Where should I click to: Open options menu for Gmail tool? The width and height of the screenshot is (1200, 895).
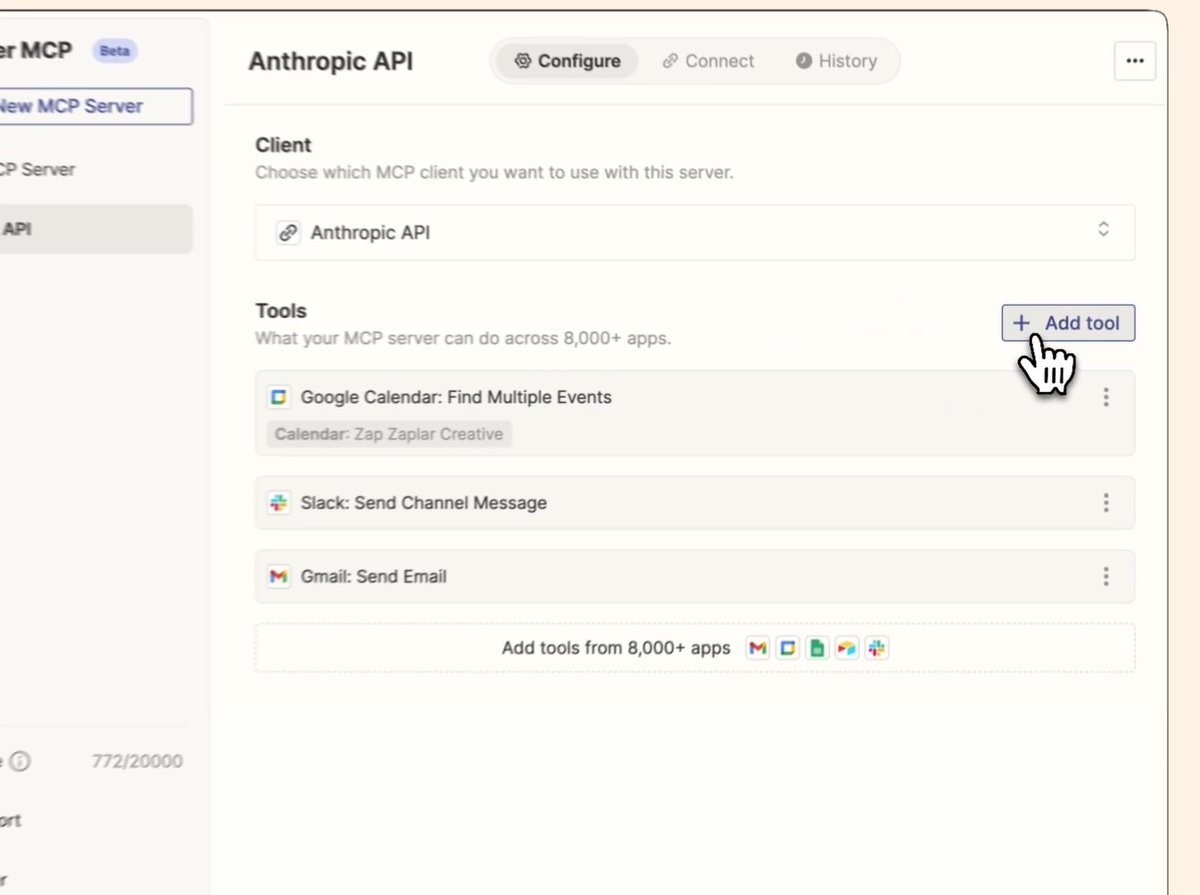click(x=1106, y=576)
